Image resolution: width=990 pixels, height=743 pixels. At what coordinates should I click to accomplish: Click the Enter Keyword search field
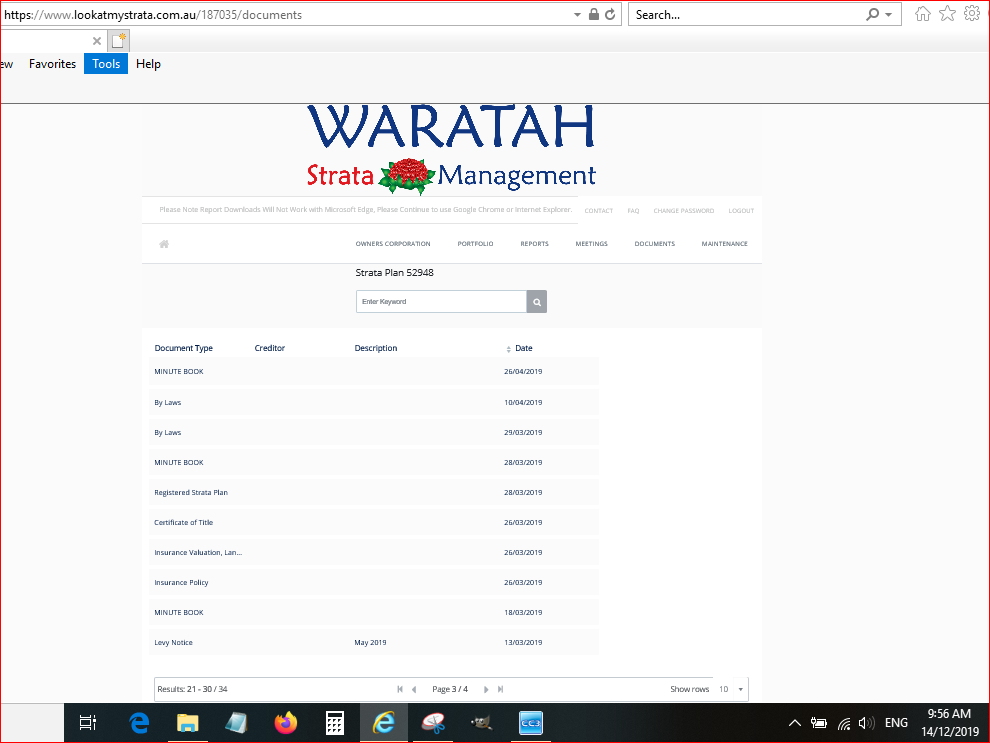click(x=441, y=302)
